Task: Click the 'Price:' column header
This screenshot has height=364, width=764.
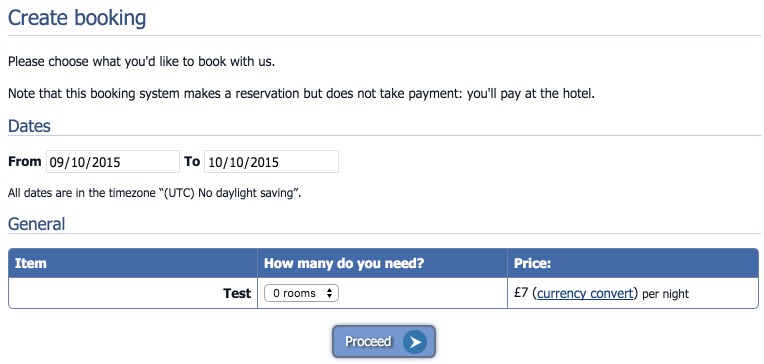Action: (x=533, y=263)
